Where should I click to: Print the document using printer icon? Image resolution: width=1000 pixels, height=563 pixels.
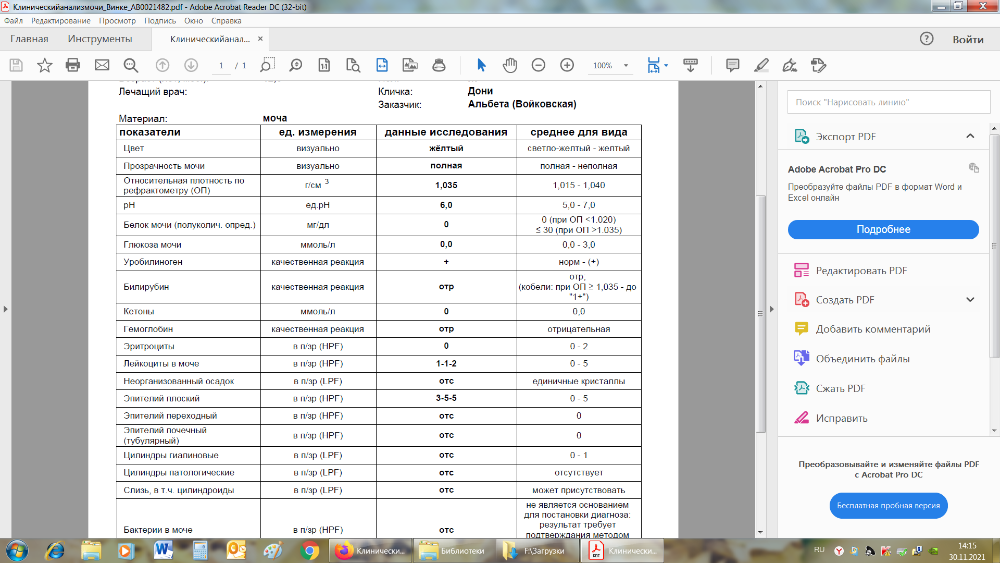point(73,65)
